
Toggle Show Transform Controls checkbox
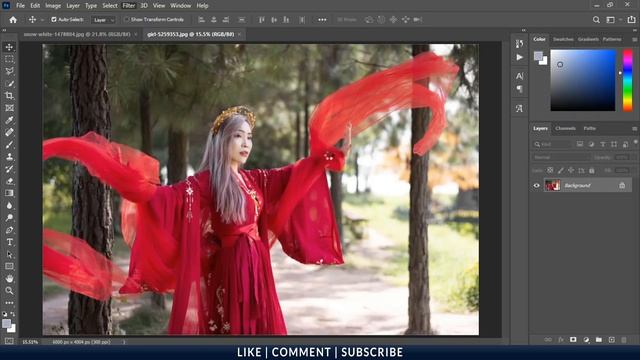(126, 20)
